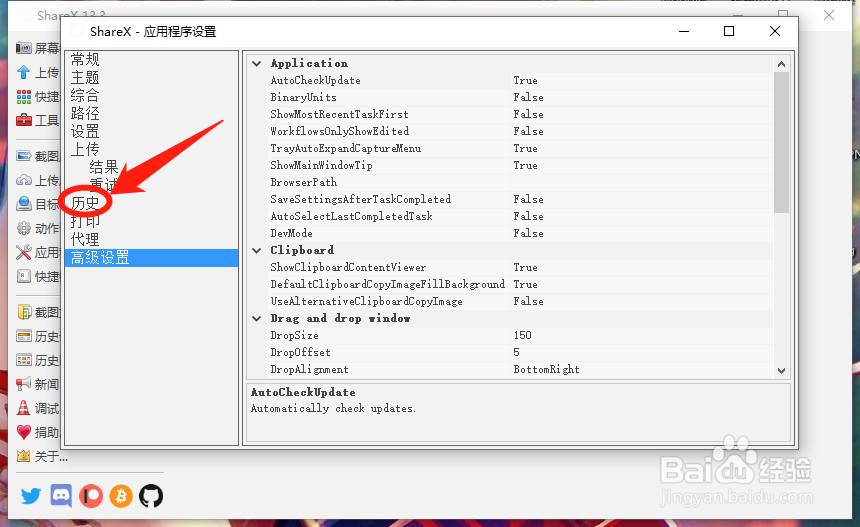Click the gear 动作 actions icon

[24, 228]
